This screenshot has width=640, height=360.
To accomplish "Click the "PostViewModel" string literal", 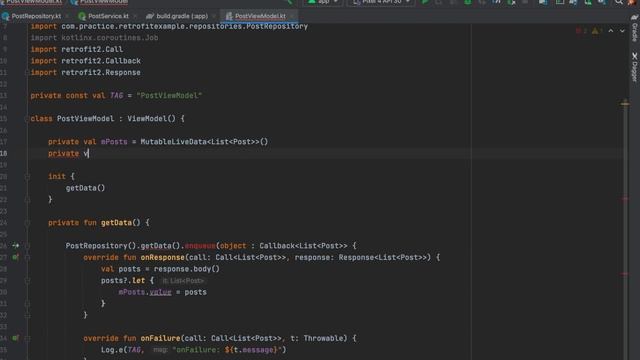I will (x=169, y=96).
